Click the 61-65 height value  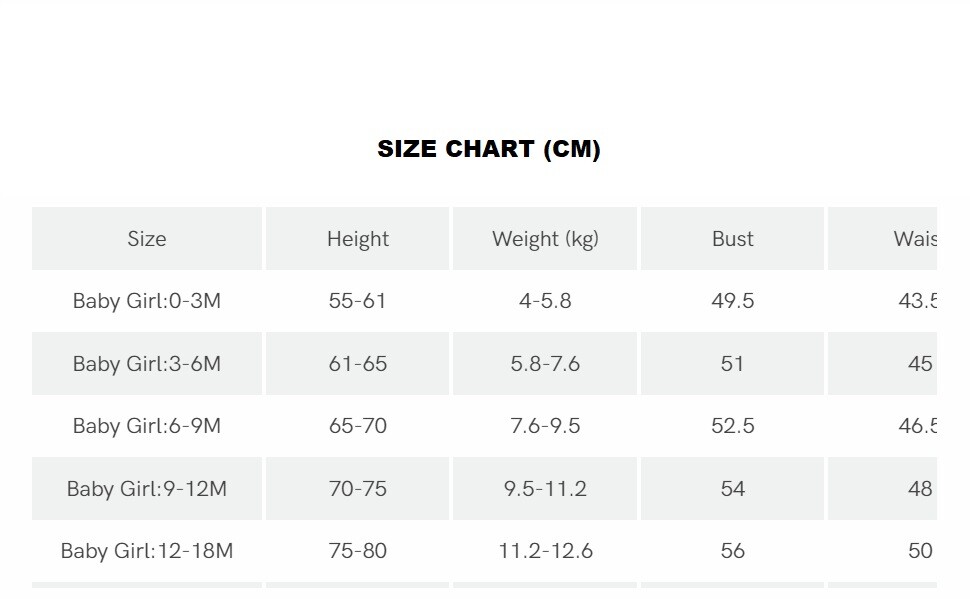click(357, 364)
